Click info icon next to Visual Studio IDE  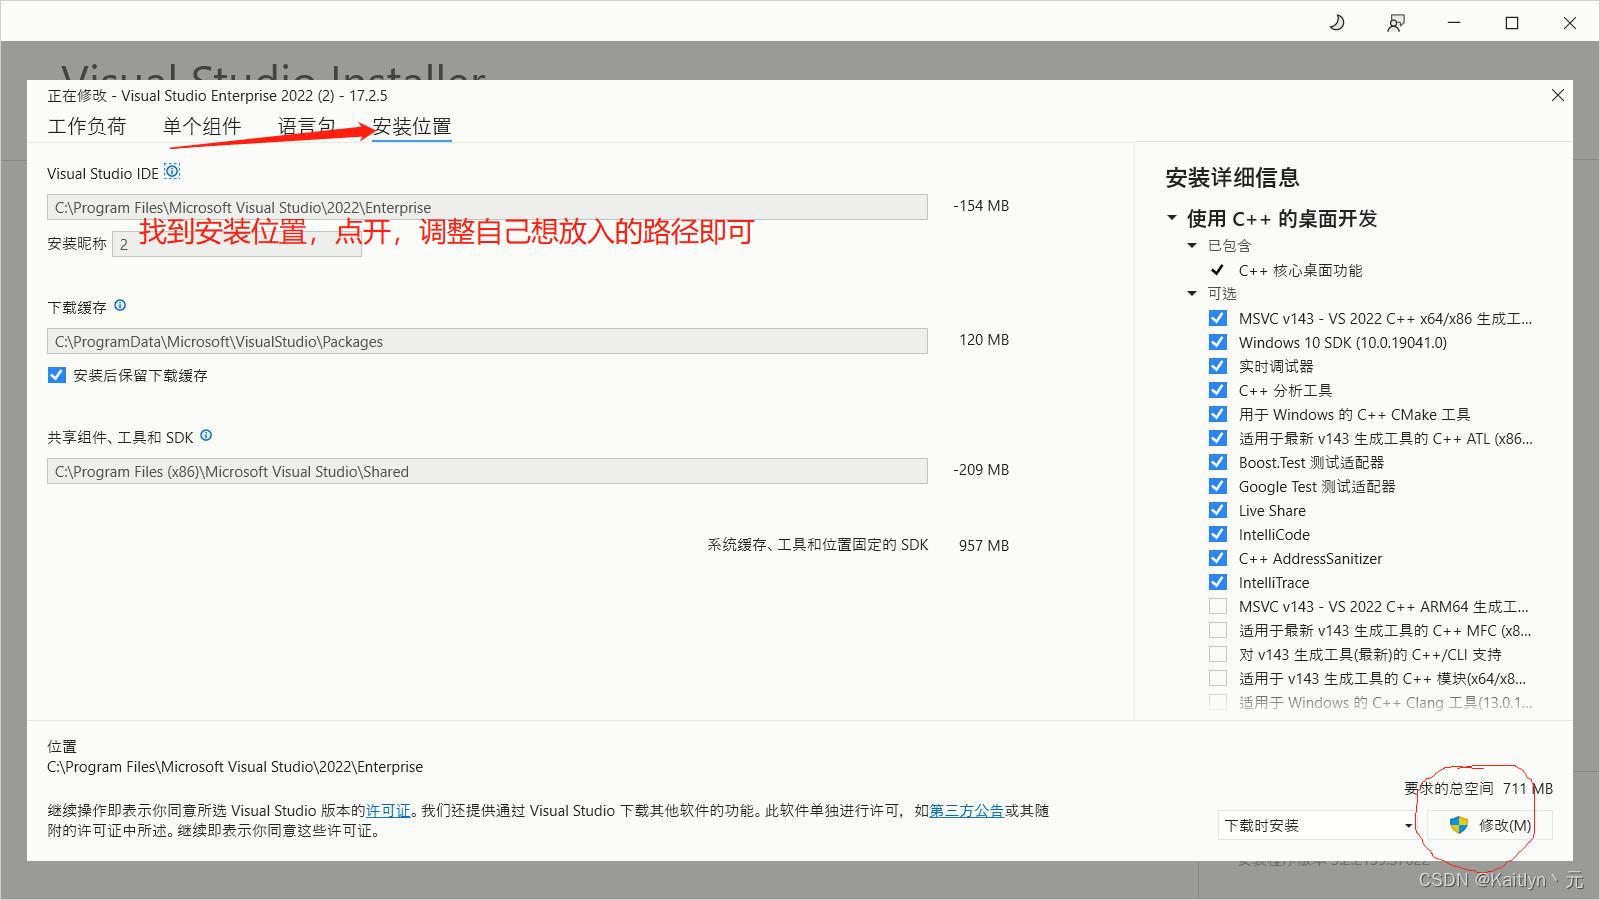click(172, 171)
